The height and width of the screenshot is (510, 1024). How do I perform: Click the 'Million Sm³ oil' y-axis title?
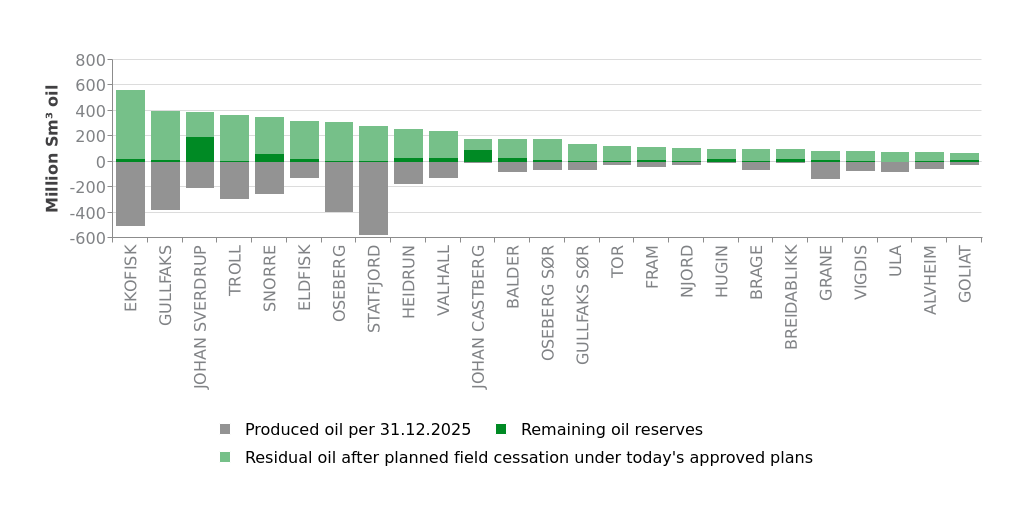click(53, 148)
